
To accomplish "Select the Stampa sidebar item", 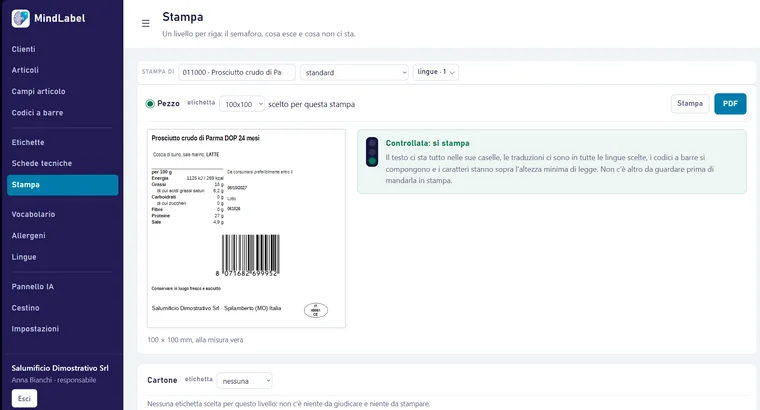I will [x=63, y=185].
